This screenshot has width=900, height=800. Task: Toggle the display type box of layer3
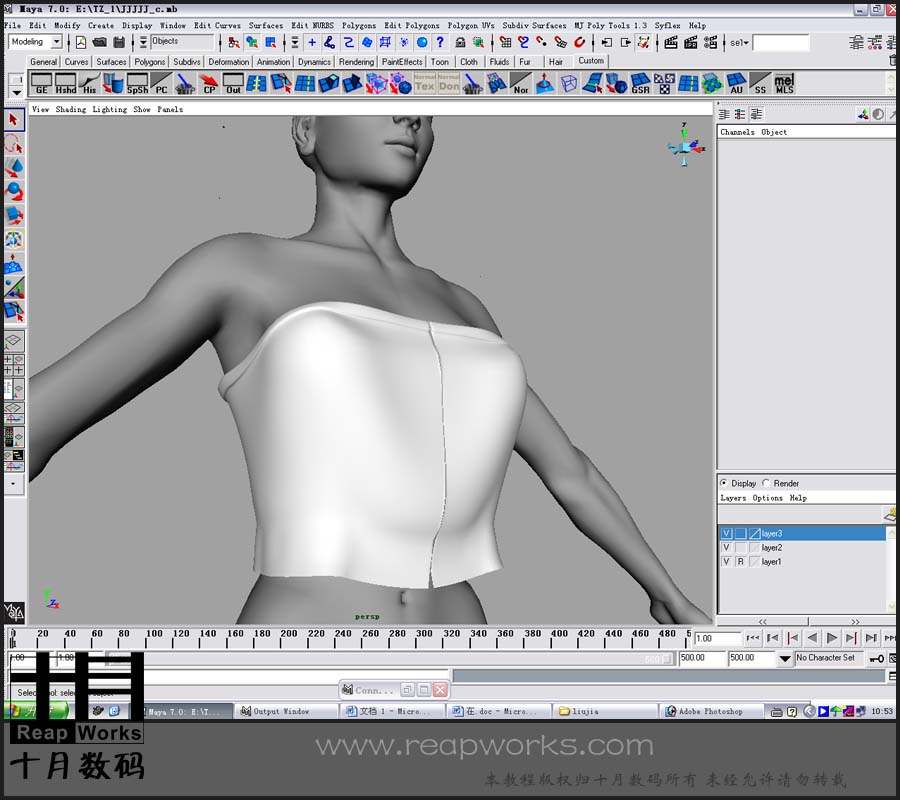pos(740,533)
